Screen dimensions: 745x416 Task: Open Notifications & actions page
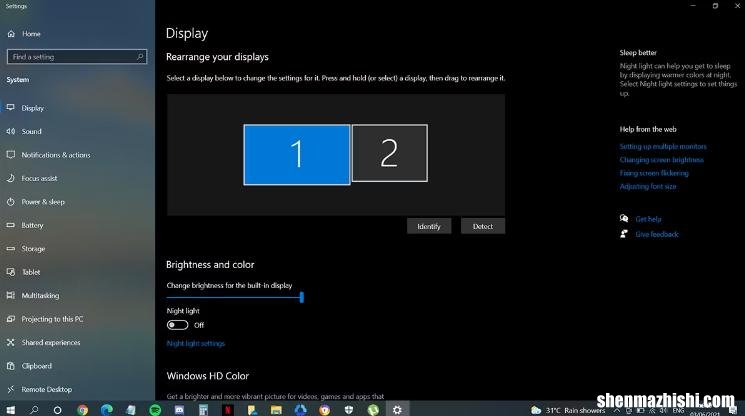(x=56, y=155)
